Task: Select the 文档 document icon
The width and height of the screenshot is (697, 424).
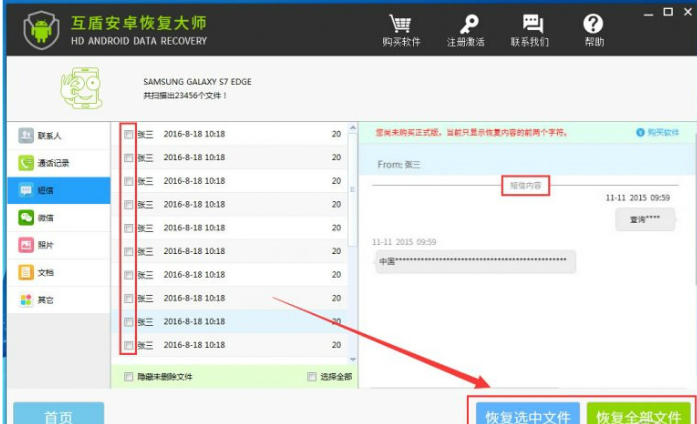Action: [x=26, y=272]
